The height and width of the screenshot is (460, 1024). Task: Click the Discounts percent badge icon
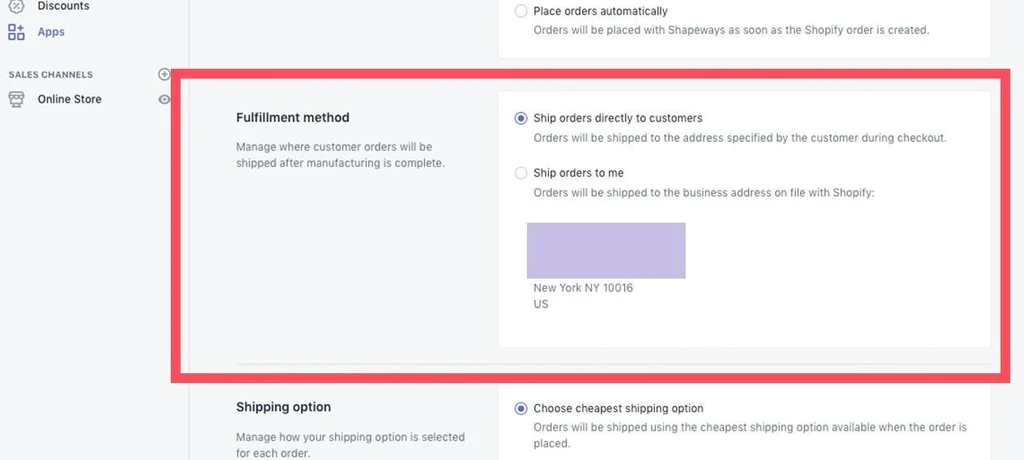tap(16, 4)
